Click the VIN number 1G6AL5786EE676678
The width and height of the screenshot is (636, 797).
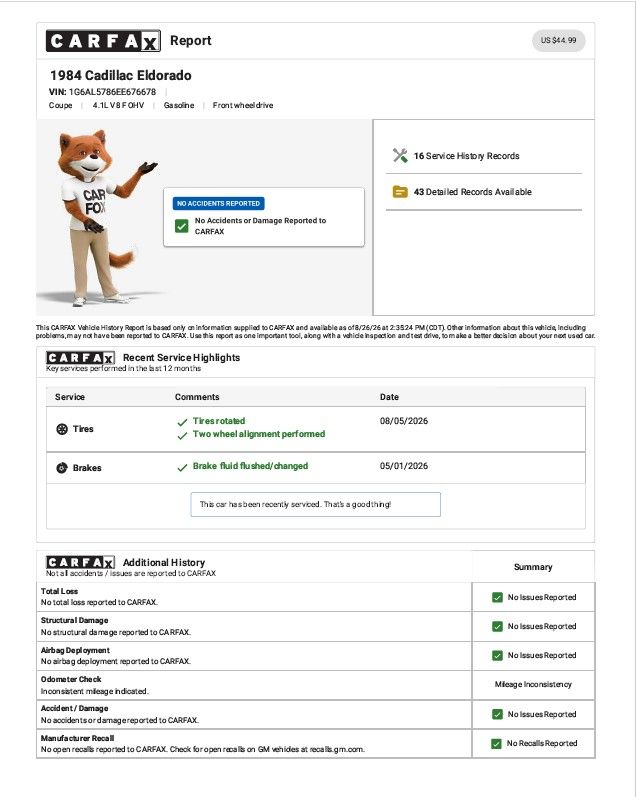coord(112,92)
